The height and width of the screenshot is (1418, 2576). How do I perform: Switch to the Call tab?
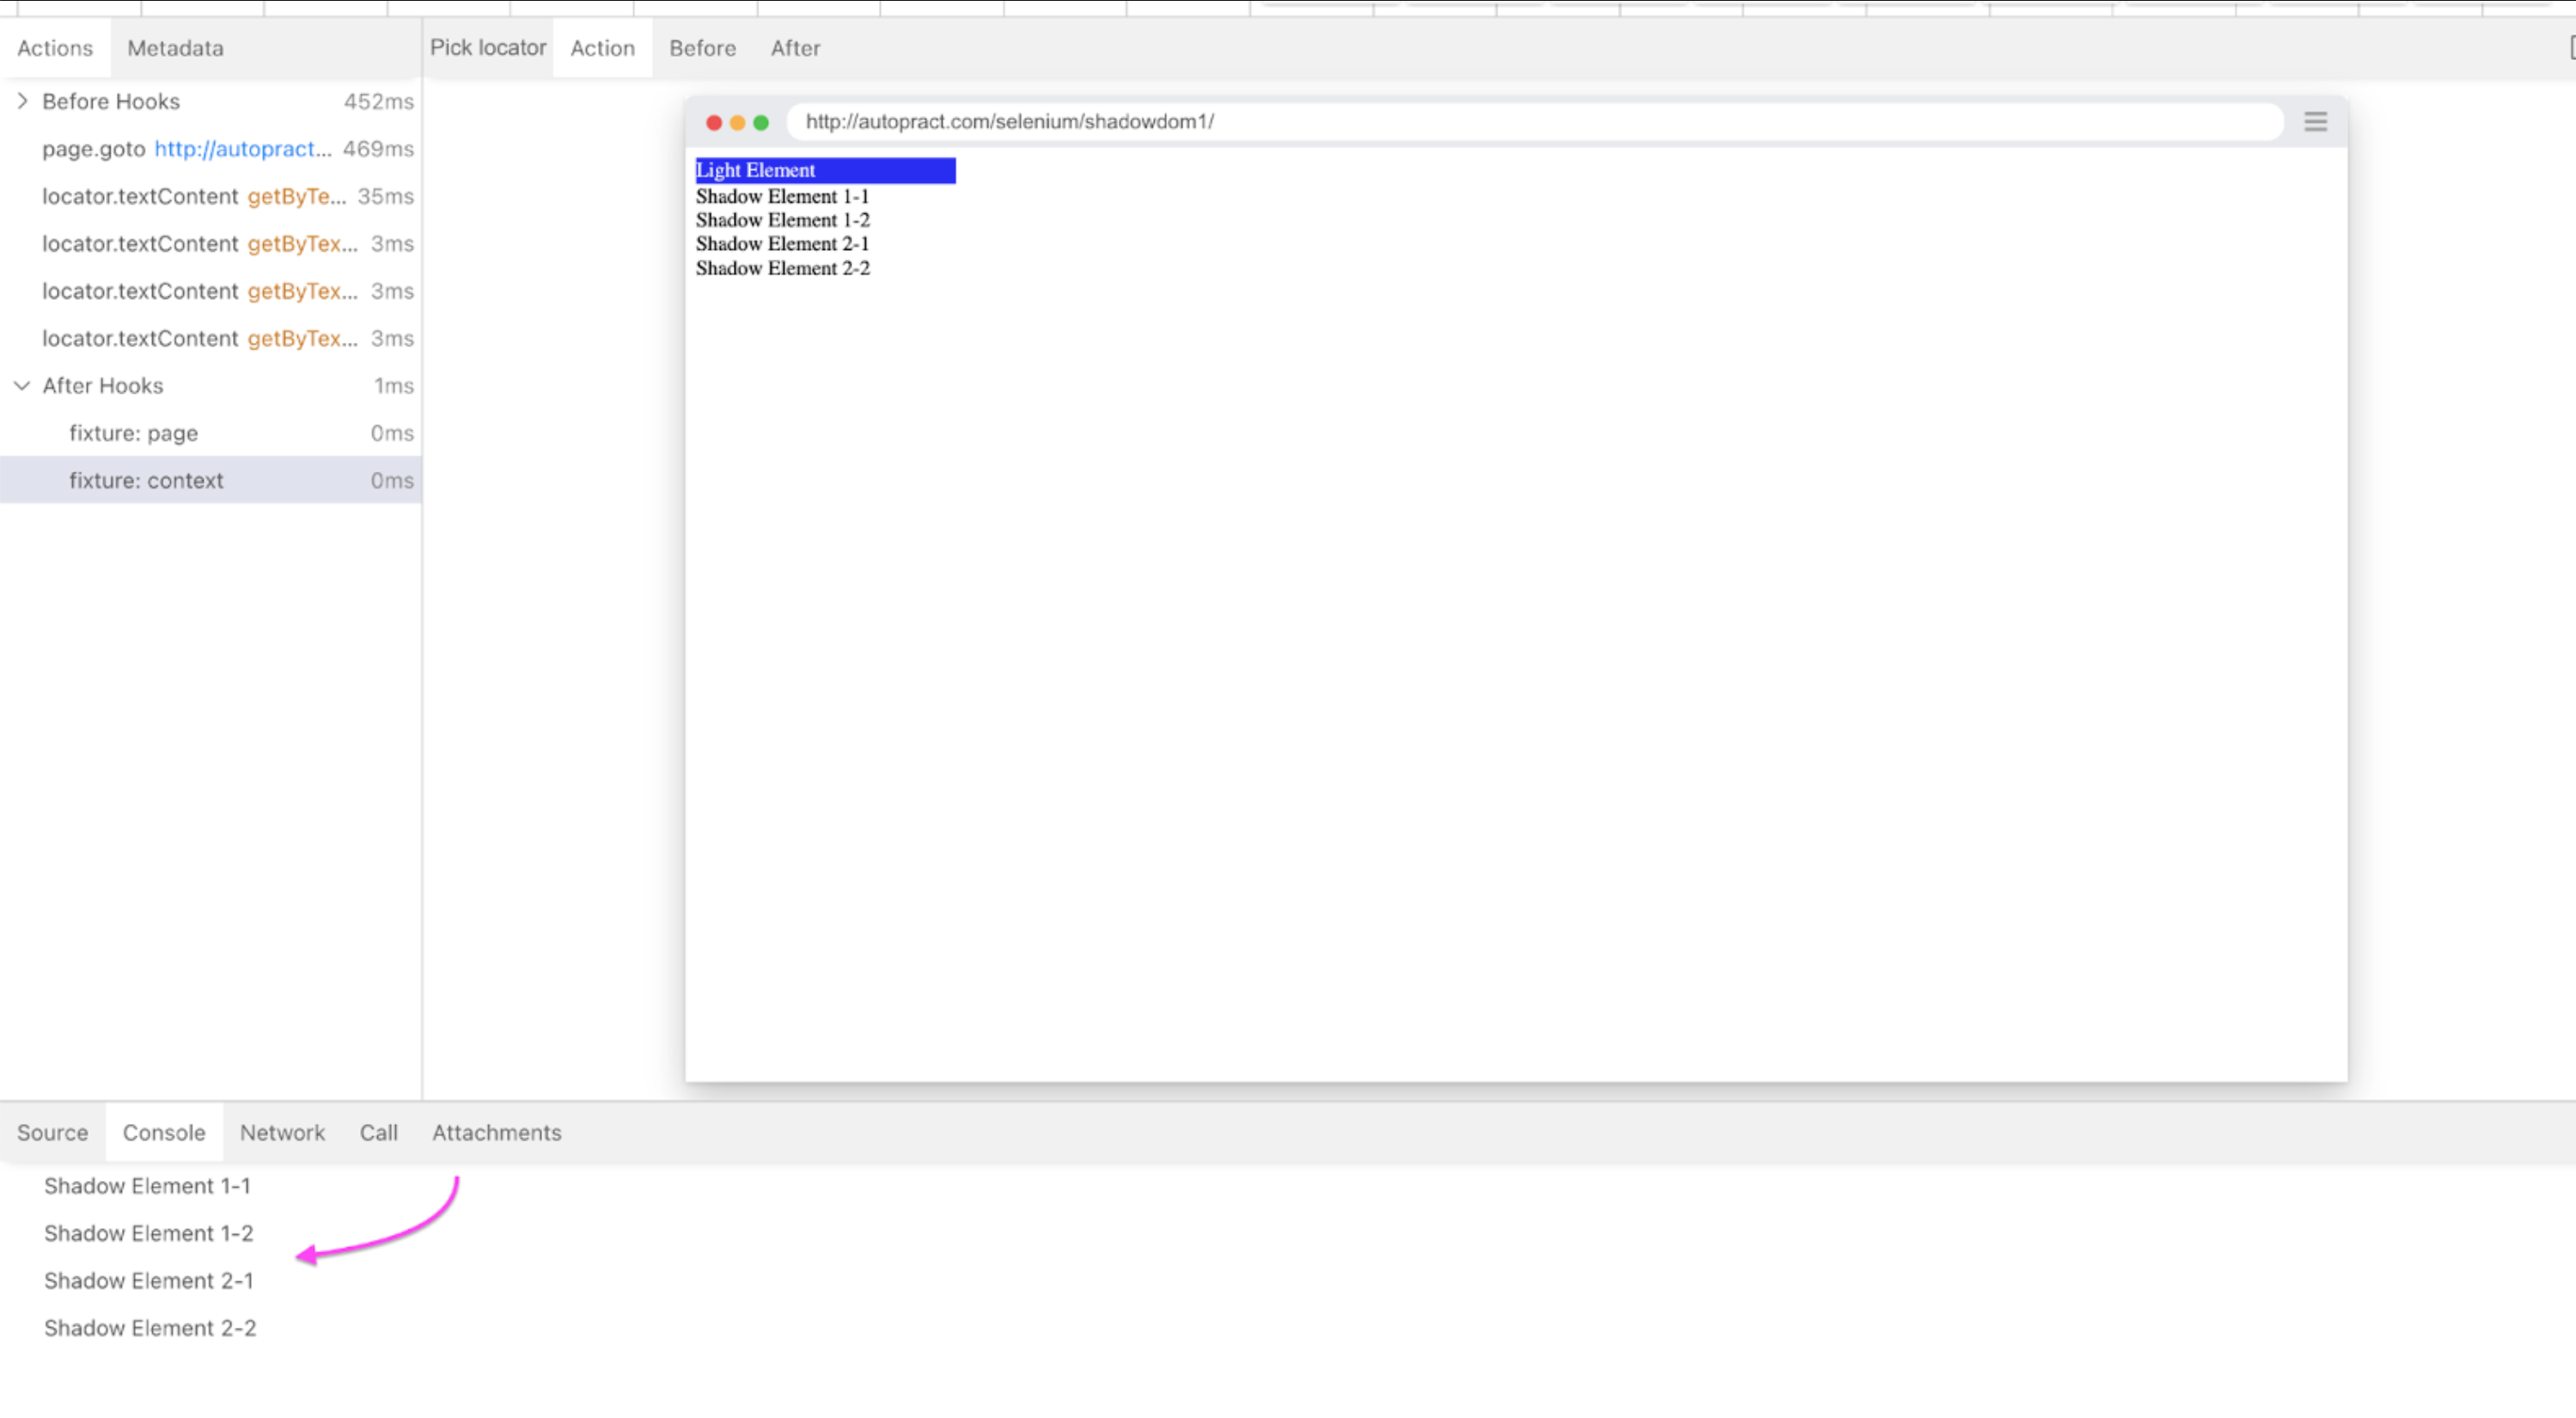pos(378,1132)
